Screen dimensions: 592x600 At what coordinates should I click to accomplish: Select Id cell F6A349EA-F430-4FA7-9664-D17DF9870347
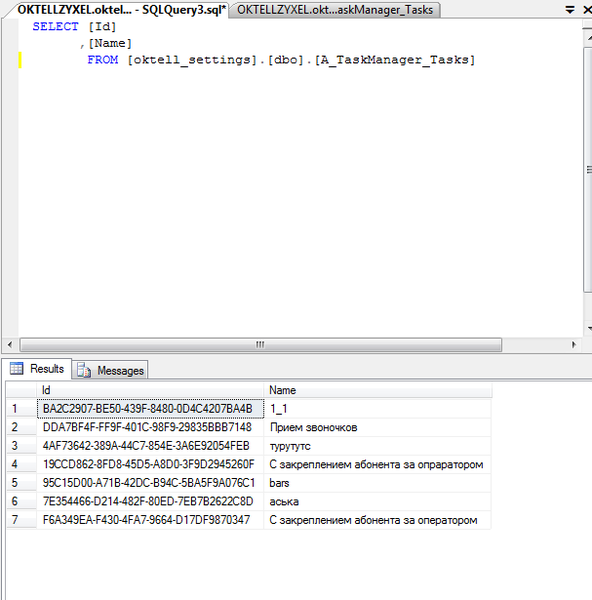tap(150, 520)
